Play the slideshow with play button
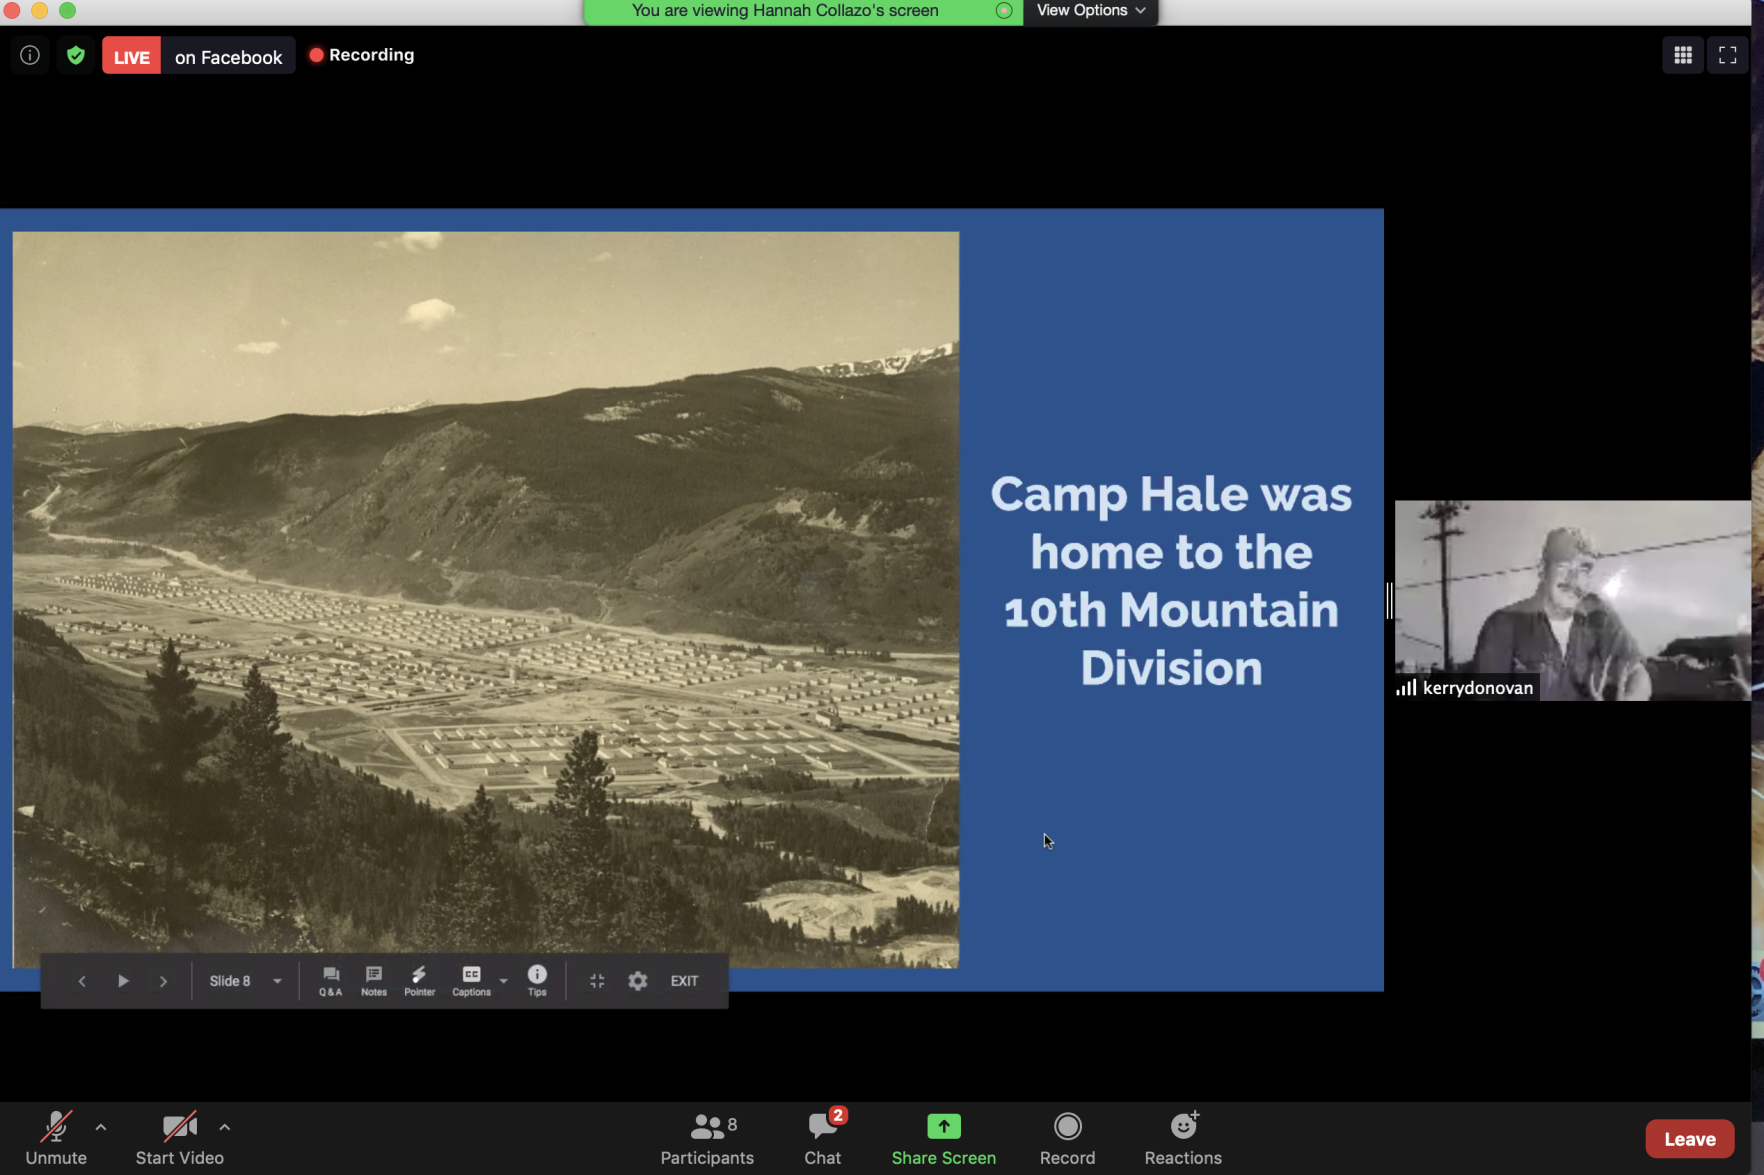 coord(123,981)
